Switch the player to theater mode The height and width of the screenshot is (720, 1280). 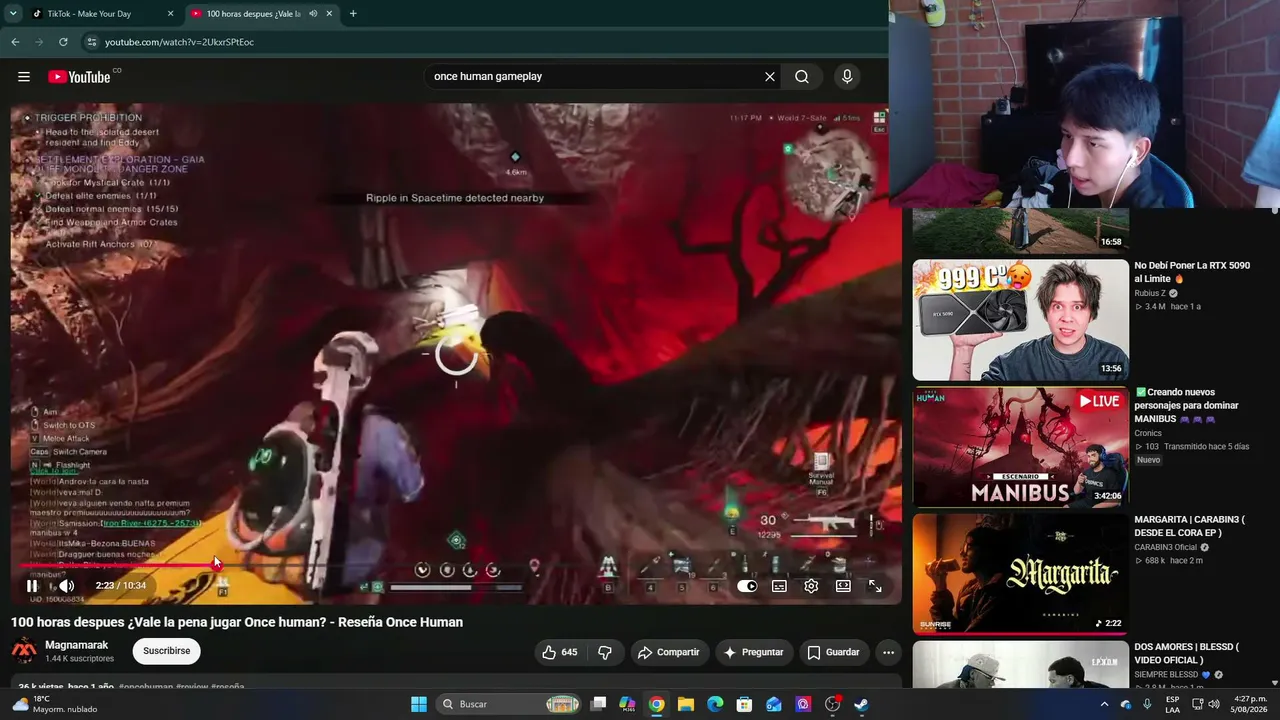843,586
